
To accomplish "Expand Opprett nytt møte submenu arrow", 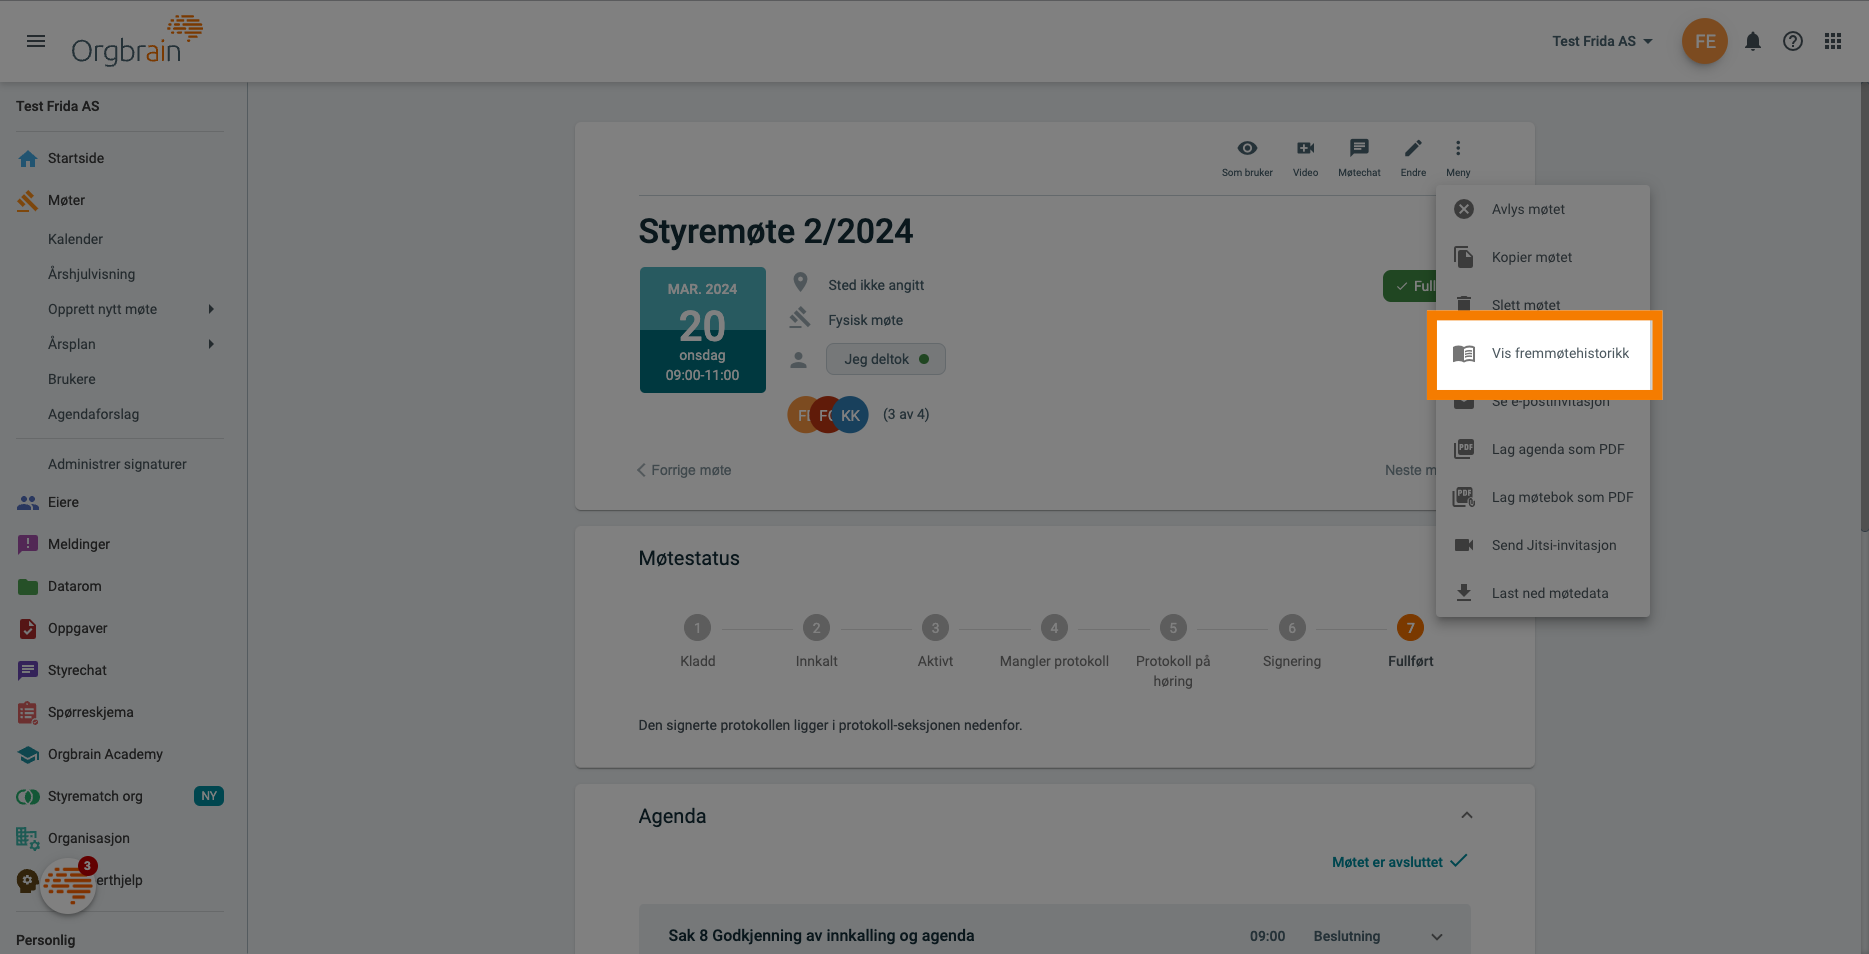I will tap(211, 309).
